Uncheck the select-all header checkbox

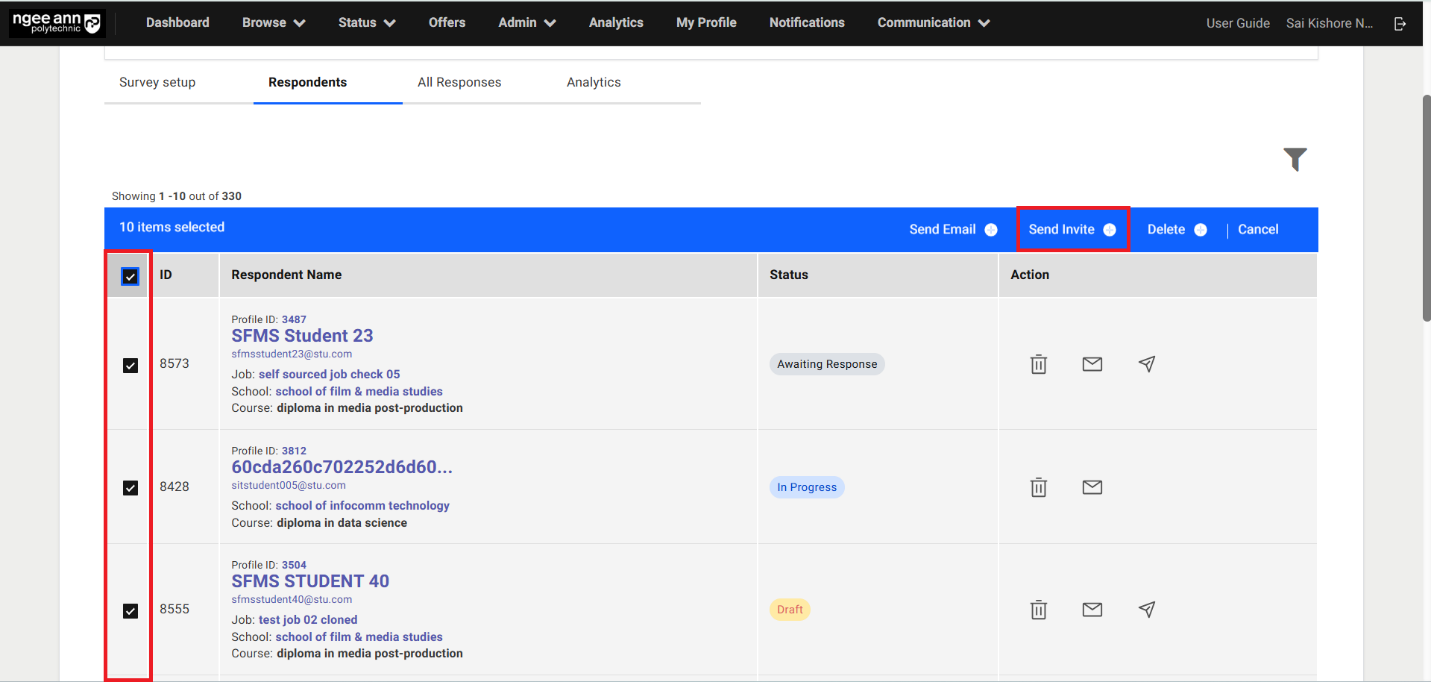130,276
